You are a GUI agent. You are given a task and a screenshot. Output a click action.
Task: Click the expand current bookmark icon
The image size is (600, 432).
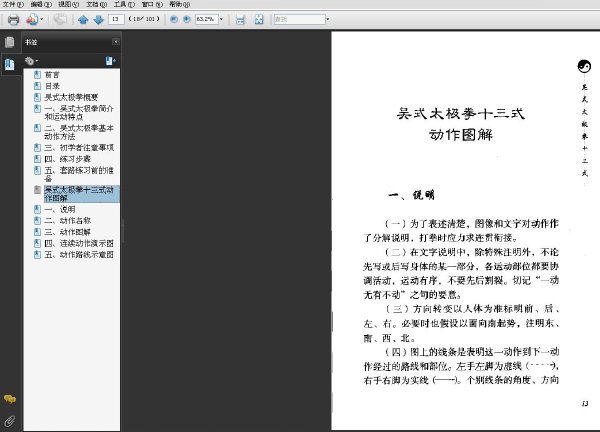111,61
